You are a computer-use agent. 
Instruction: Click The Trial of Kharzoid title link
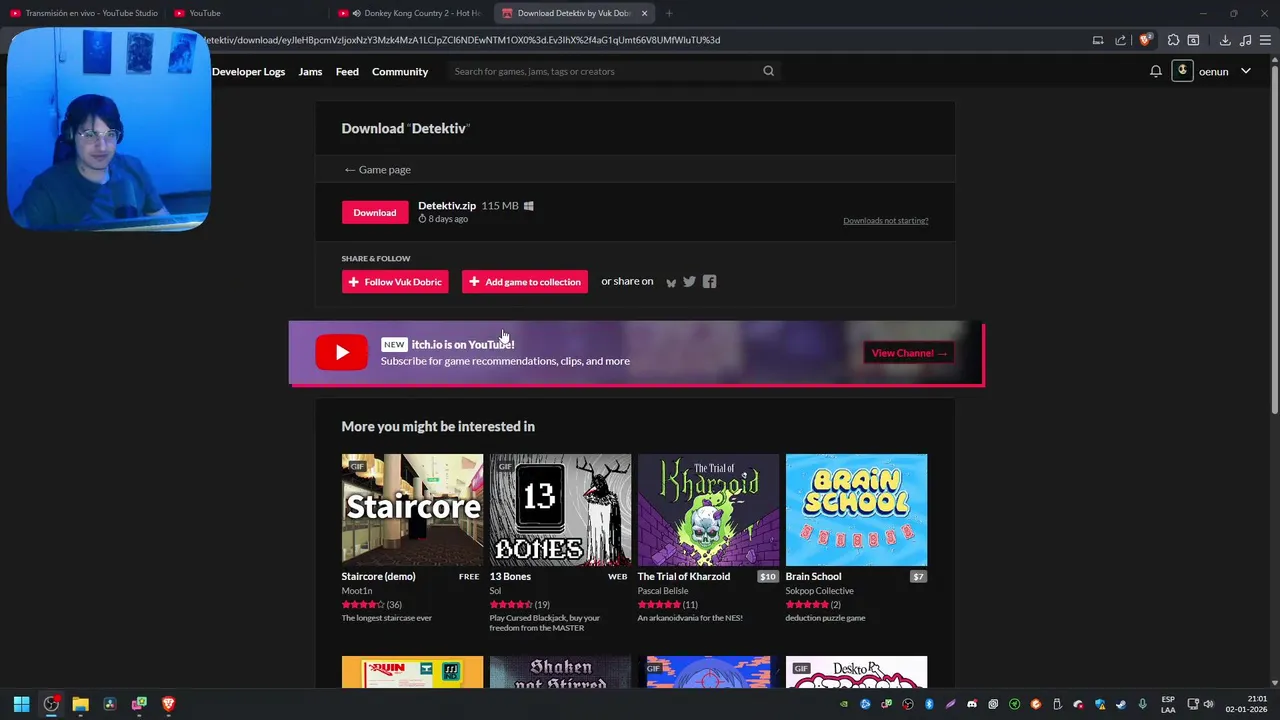coord(684,577)
